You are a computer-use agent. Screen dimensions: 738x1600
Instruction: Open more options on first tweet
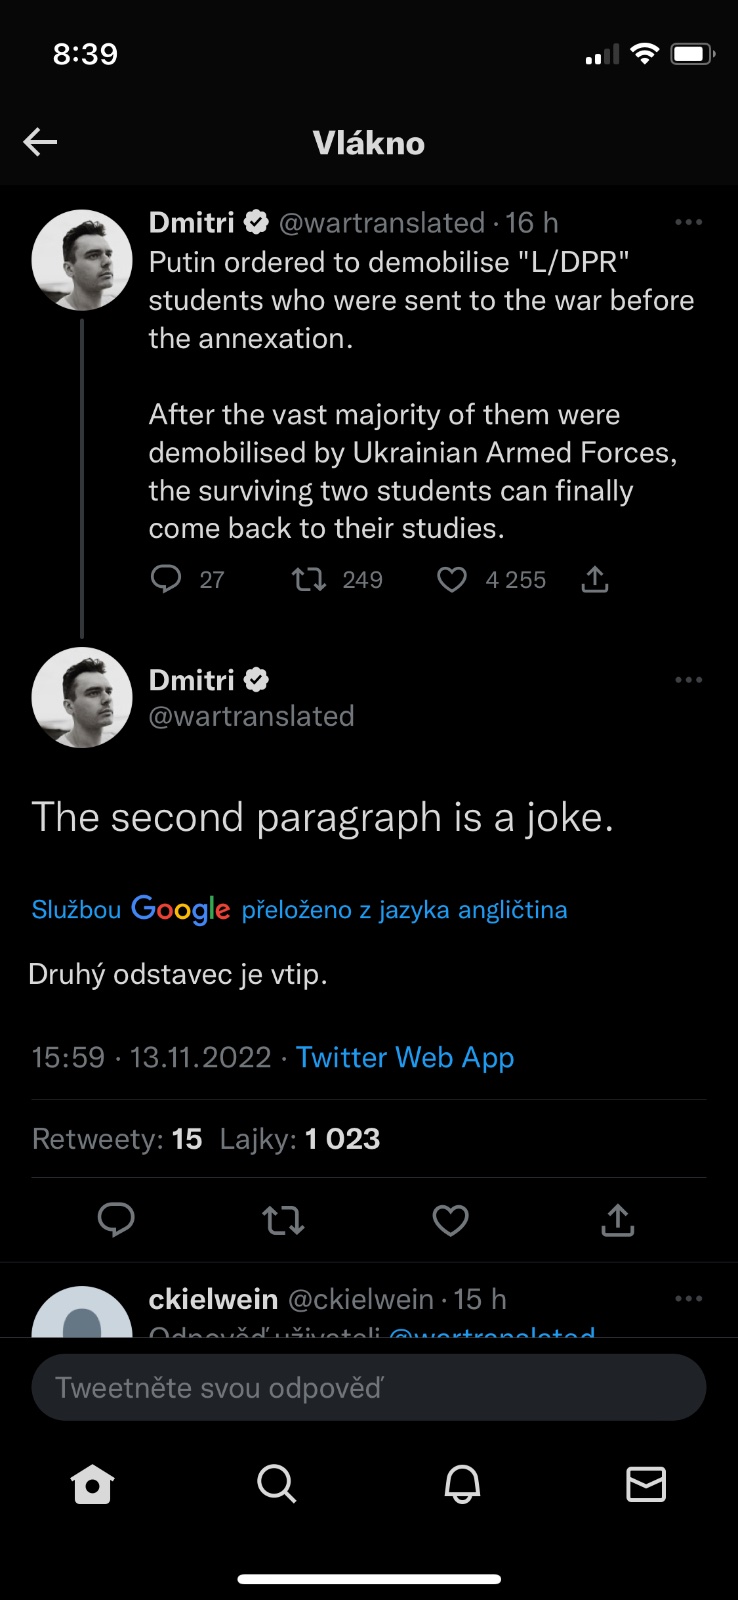(x=688, y=222)
